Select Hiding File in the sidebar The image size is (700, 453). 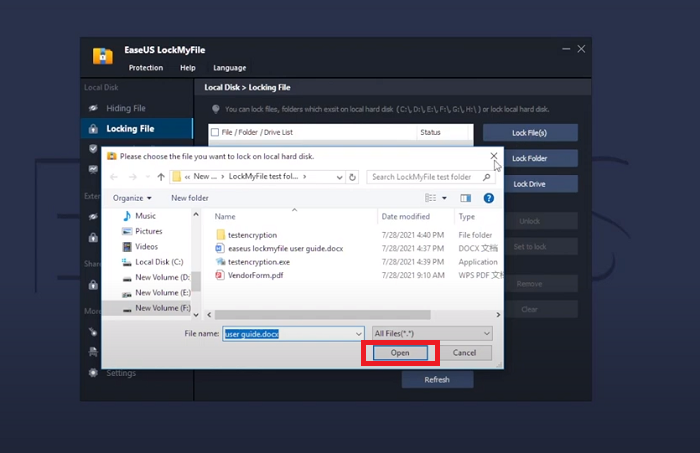[x=137, y=108]
